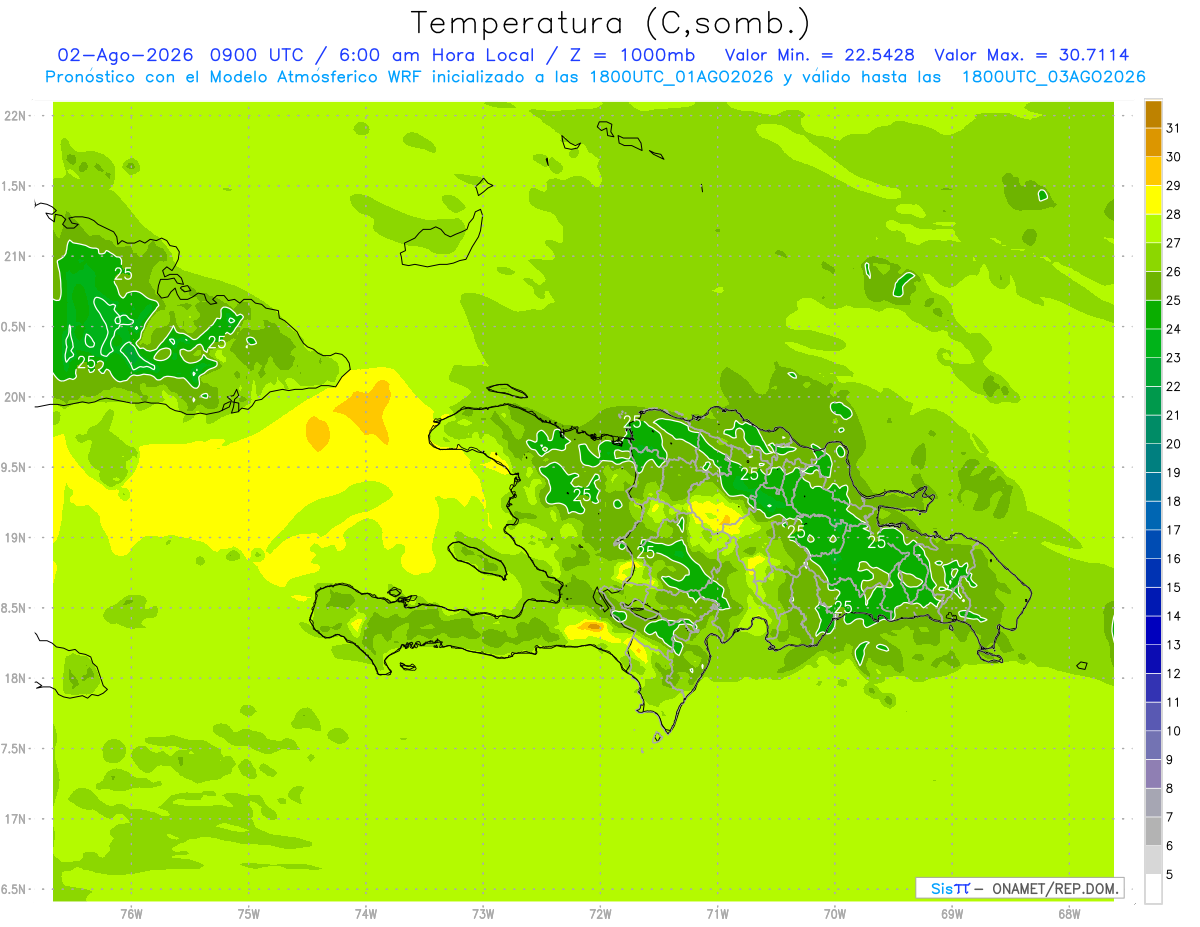The width and height of the screenshot is (1200, 927).
Task: Click the 17N latitude axis label
Action: tap(14, 819)
